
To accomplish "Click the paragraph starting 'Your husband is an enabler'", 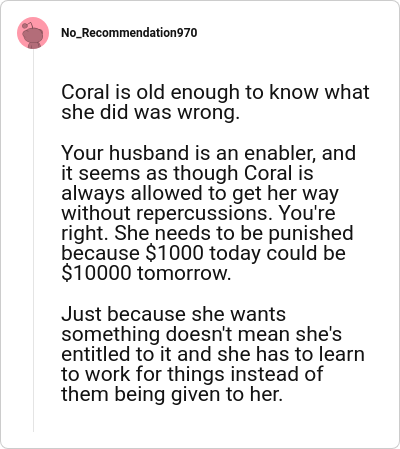I will (x=208, y=213).
